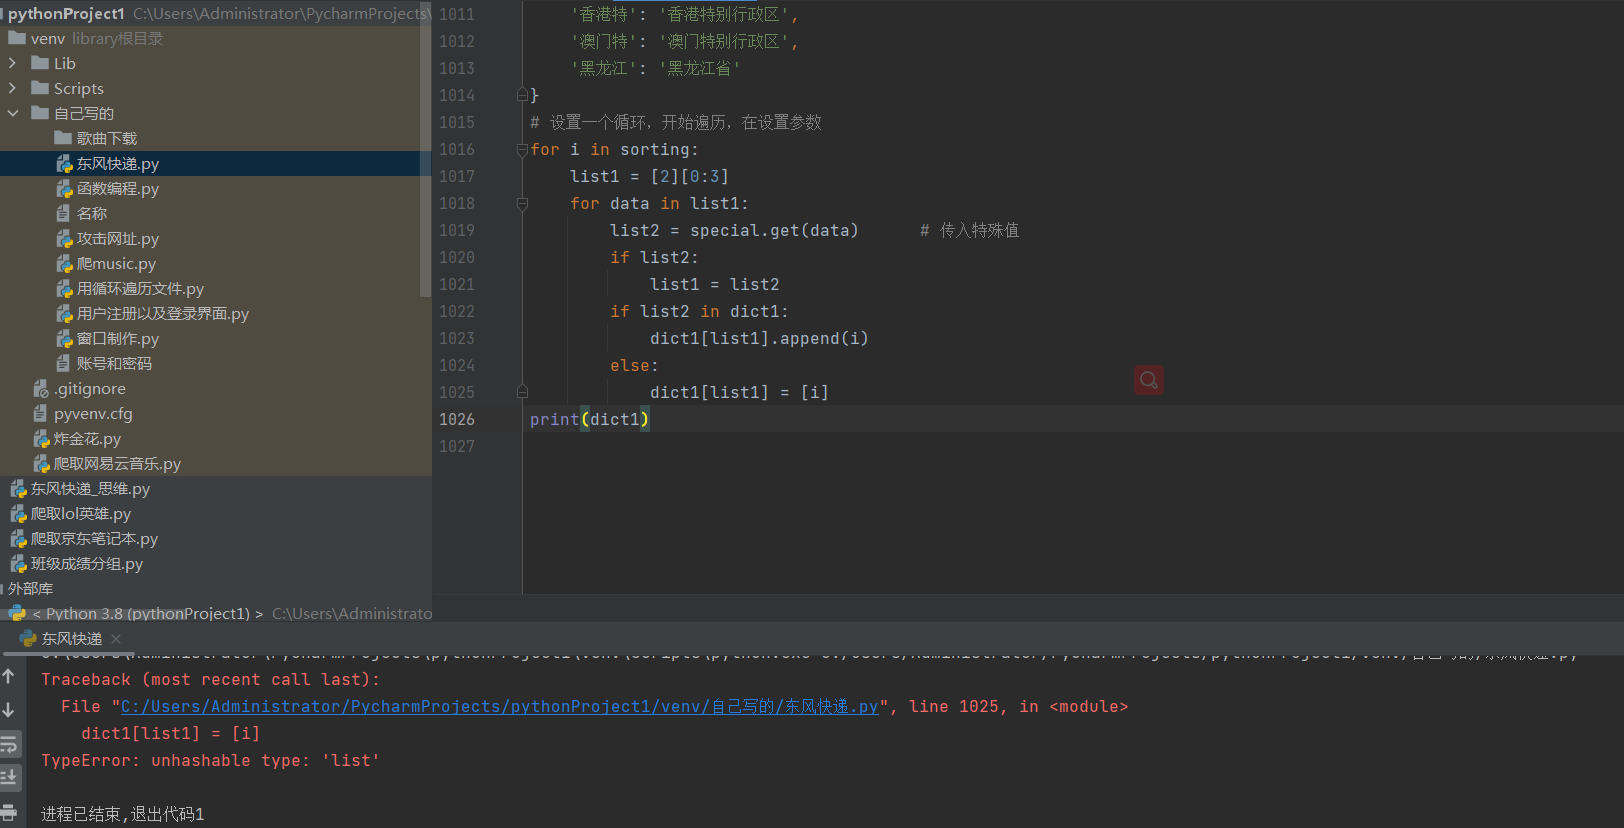Click the 自己写的 folder icon
1624x828 pixels.
[x=40, y=113]
